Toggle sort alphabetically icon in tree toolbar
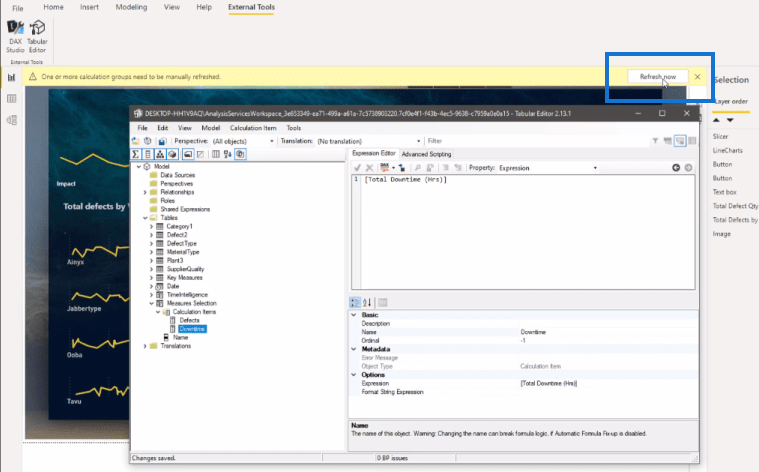 [x=228, y=154]
